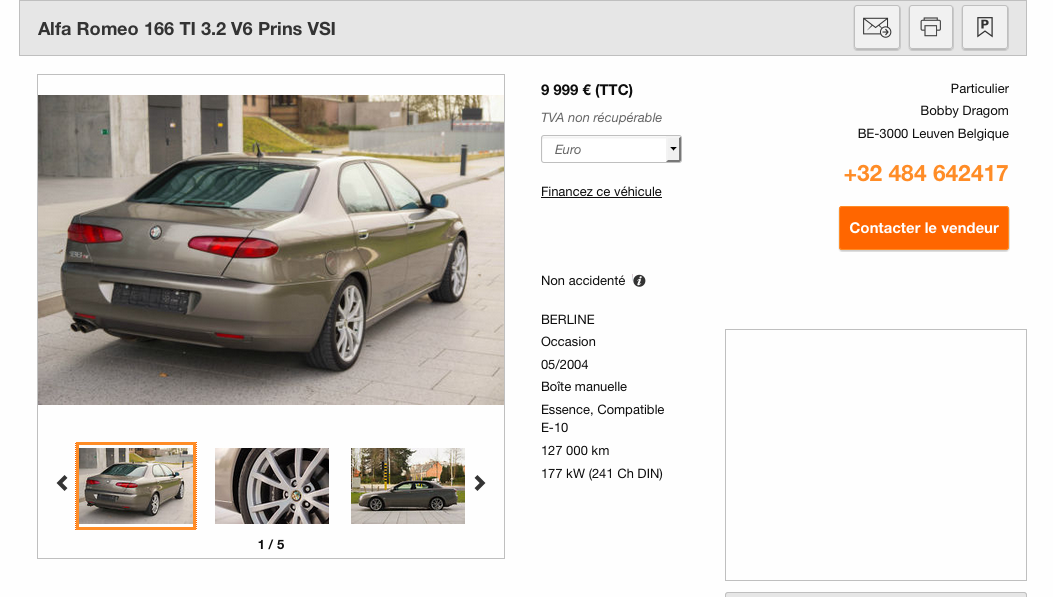Viewport: 1053px width, 597px height.
Task: Call seller number +32 484 642417
Action: point(925,173)
